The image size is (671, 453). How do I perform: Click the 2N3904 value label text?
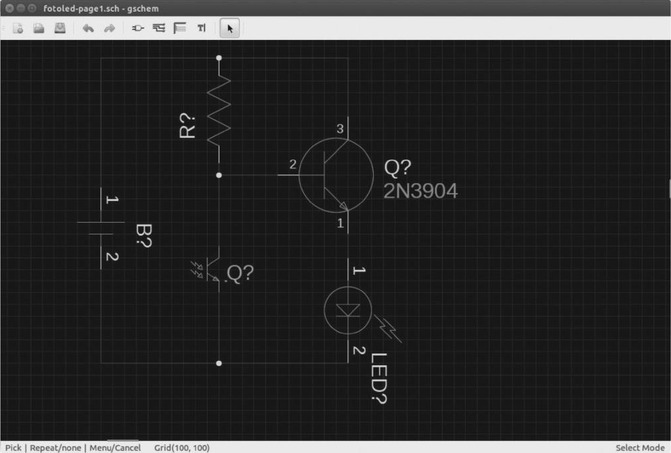click(420, 191)
